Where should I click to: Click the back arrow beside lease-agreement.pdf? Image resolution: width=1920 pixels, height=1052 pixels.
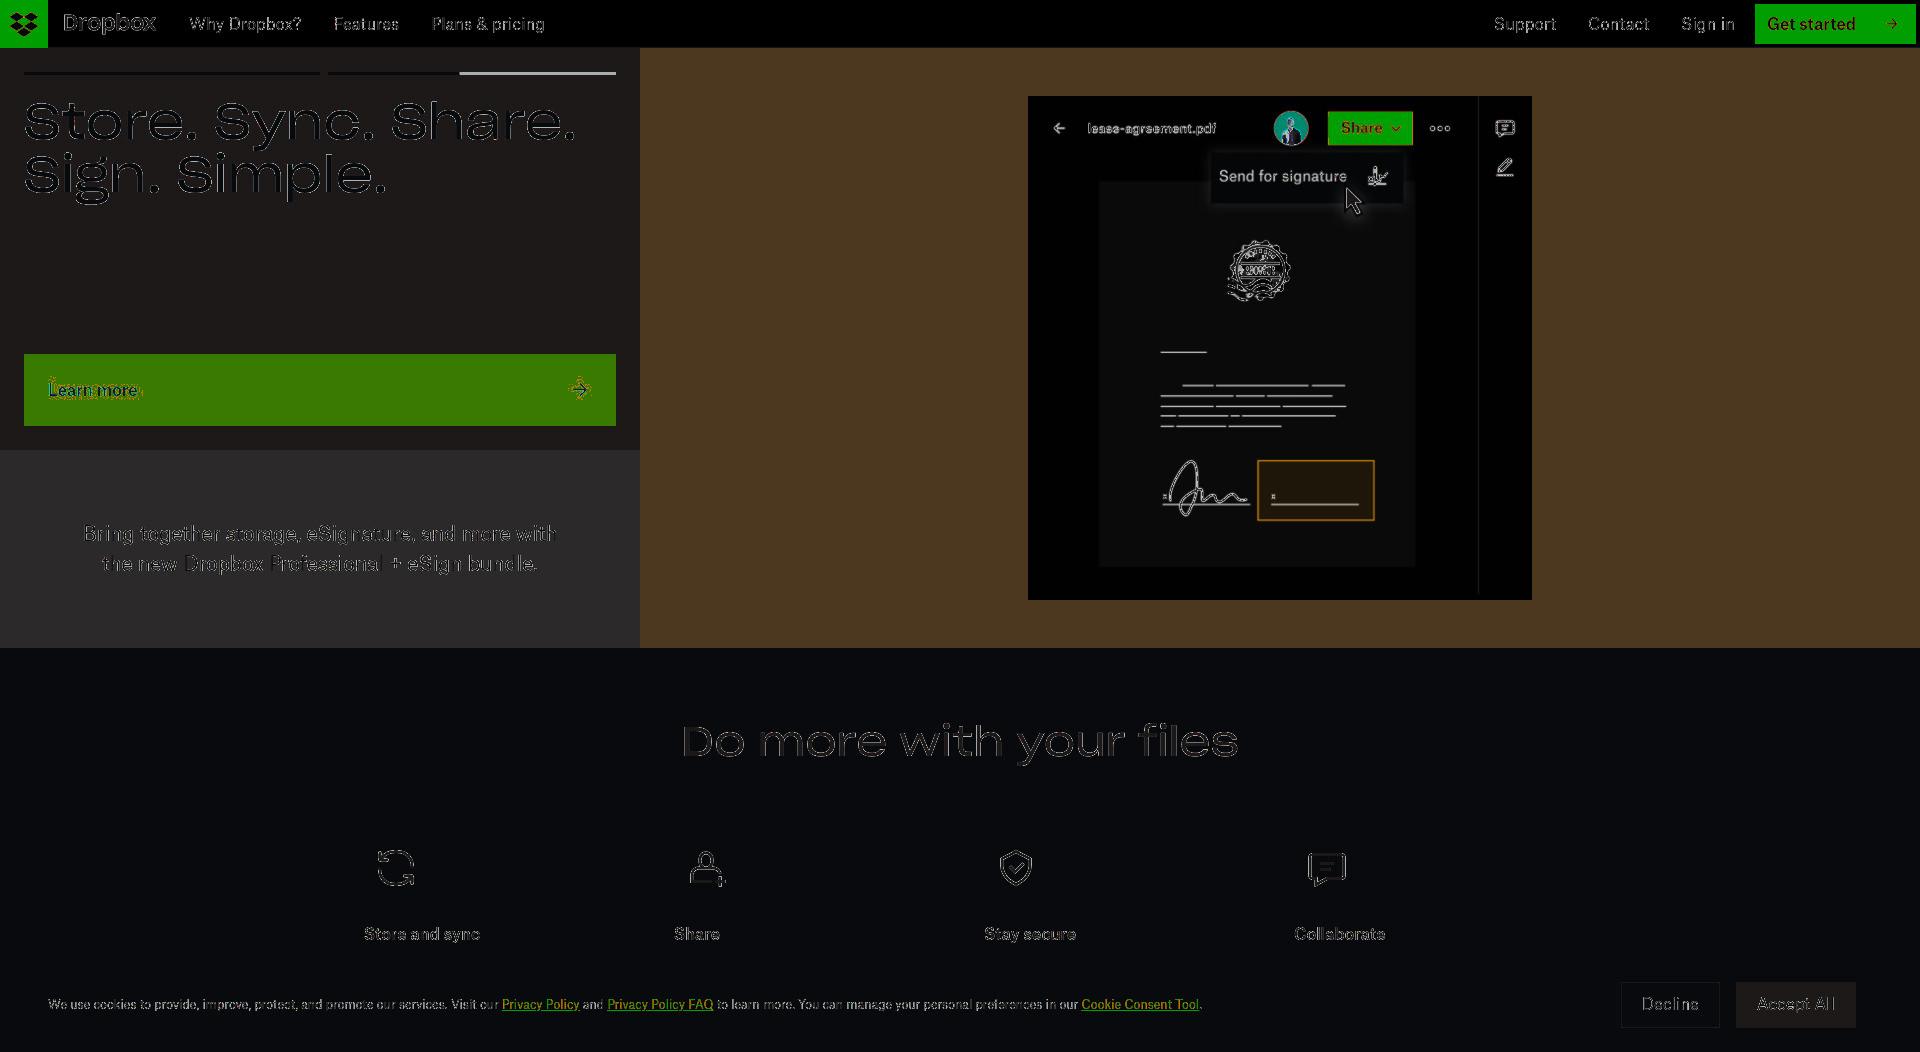click(1059, 128)
